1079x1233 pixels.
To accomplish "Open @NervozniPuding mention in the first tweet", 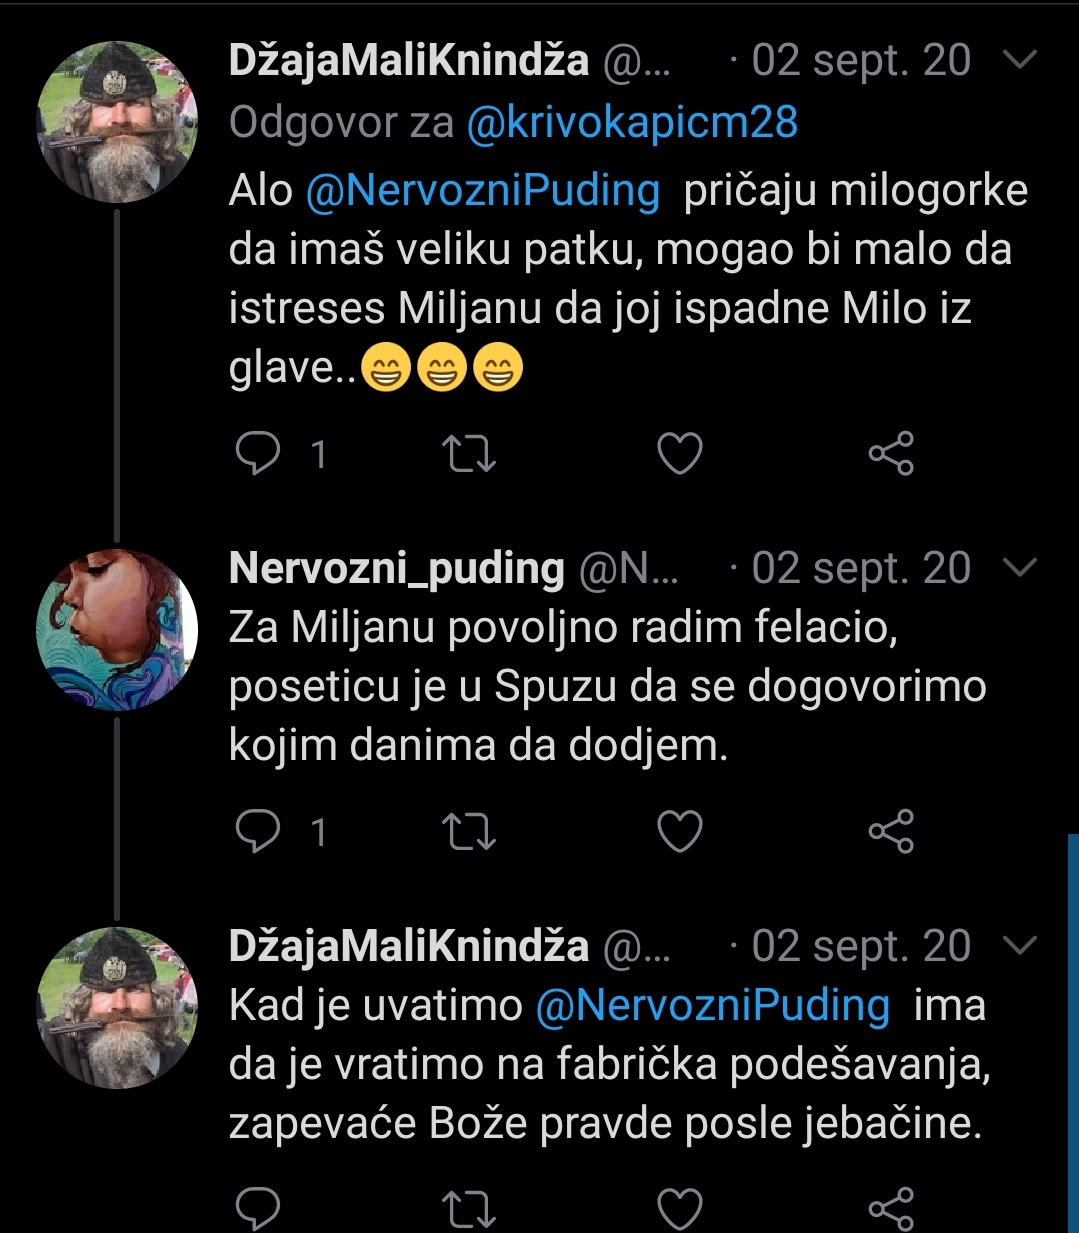I will 482,190.
